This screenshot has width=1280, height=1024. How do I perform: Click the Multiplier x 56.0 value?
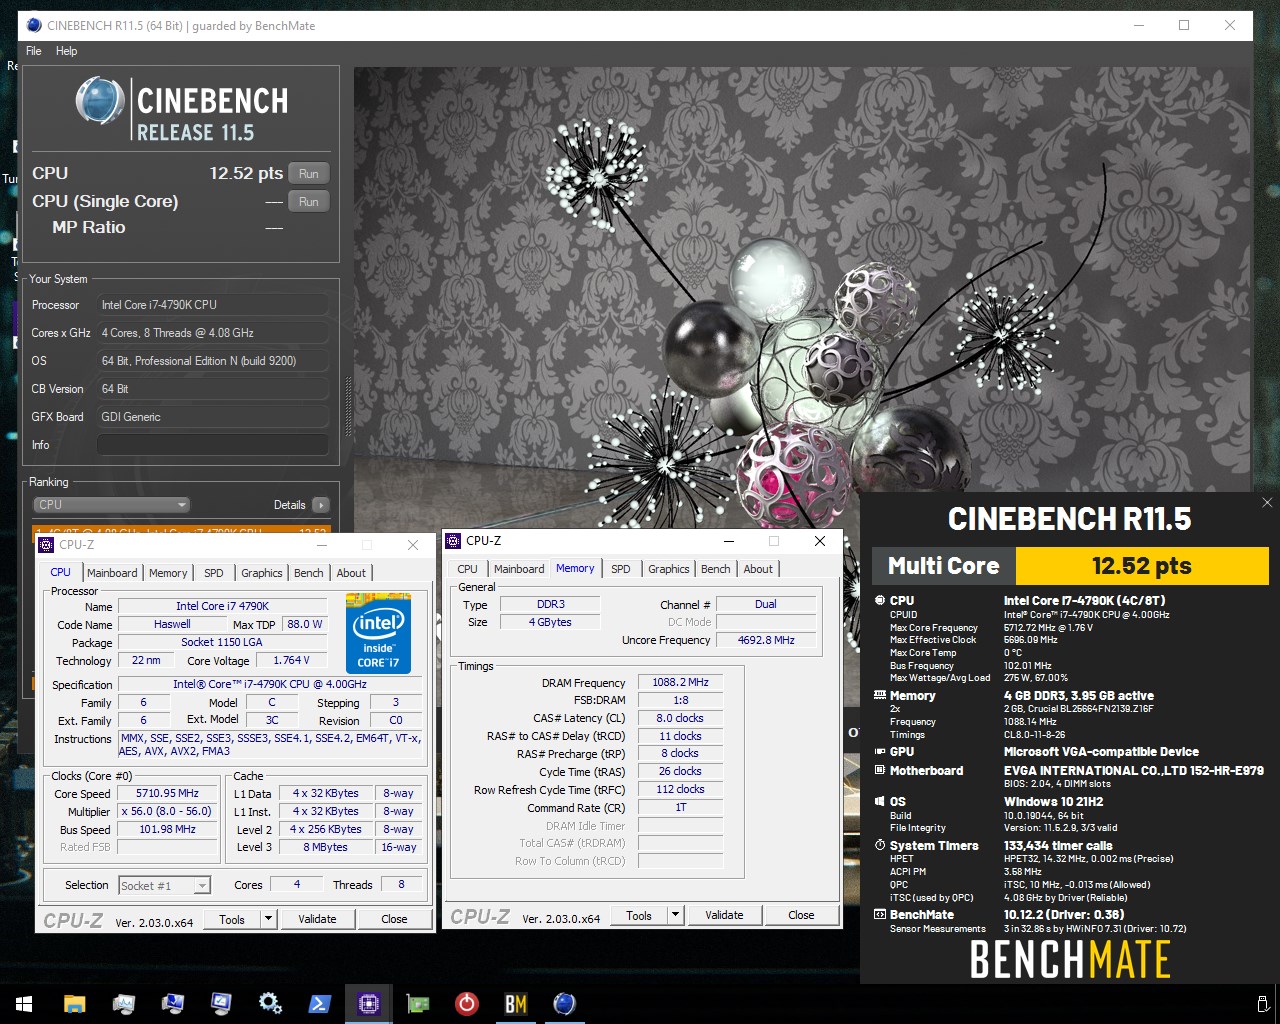pos(167,811)
